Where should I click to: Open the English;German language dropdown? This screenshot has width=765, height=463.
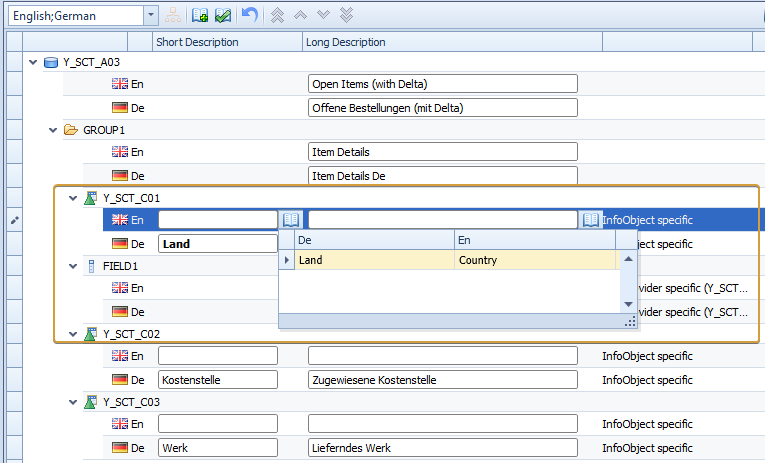(x=150, y=16)
